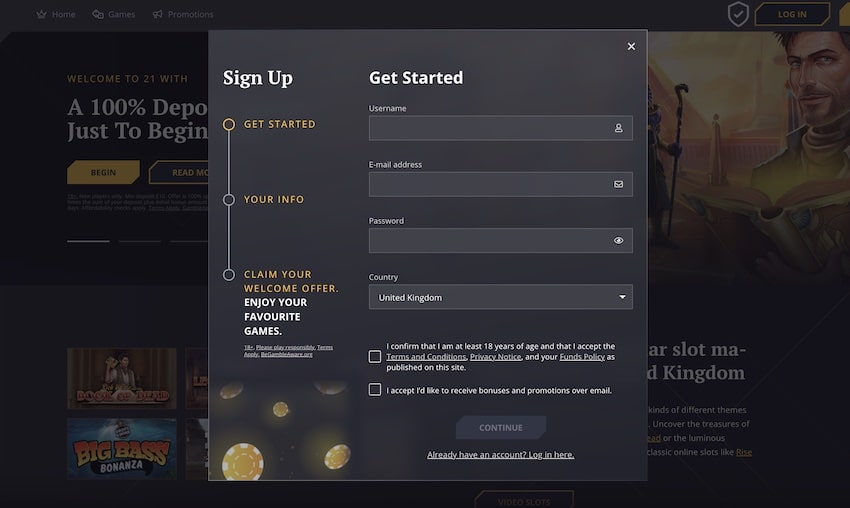
Task: Click inside the Username input field
Action: 490,128
